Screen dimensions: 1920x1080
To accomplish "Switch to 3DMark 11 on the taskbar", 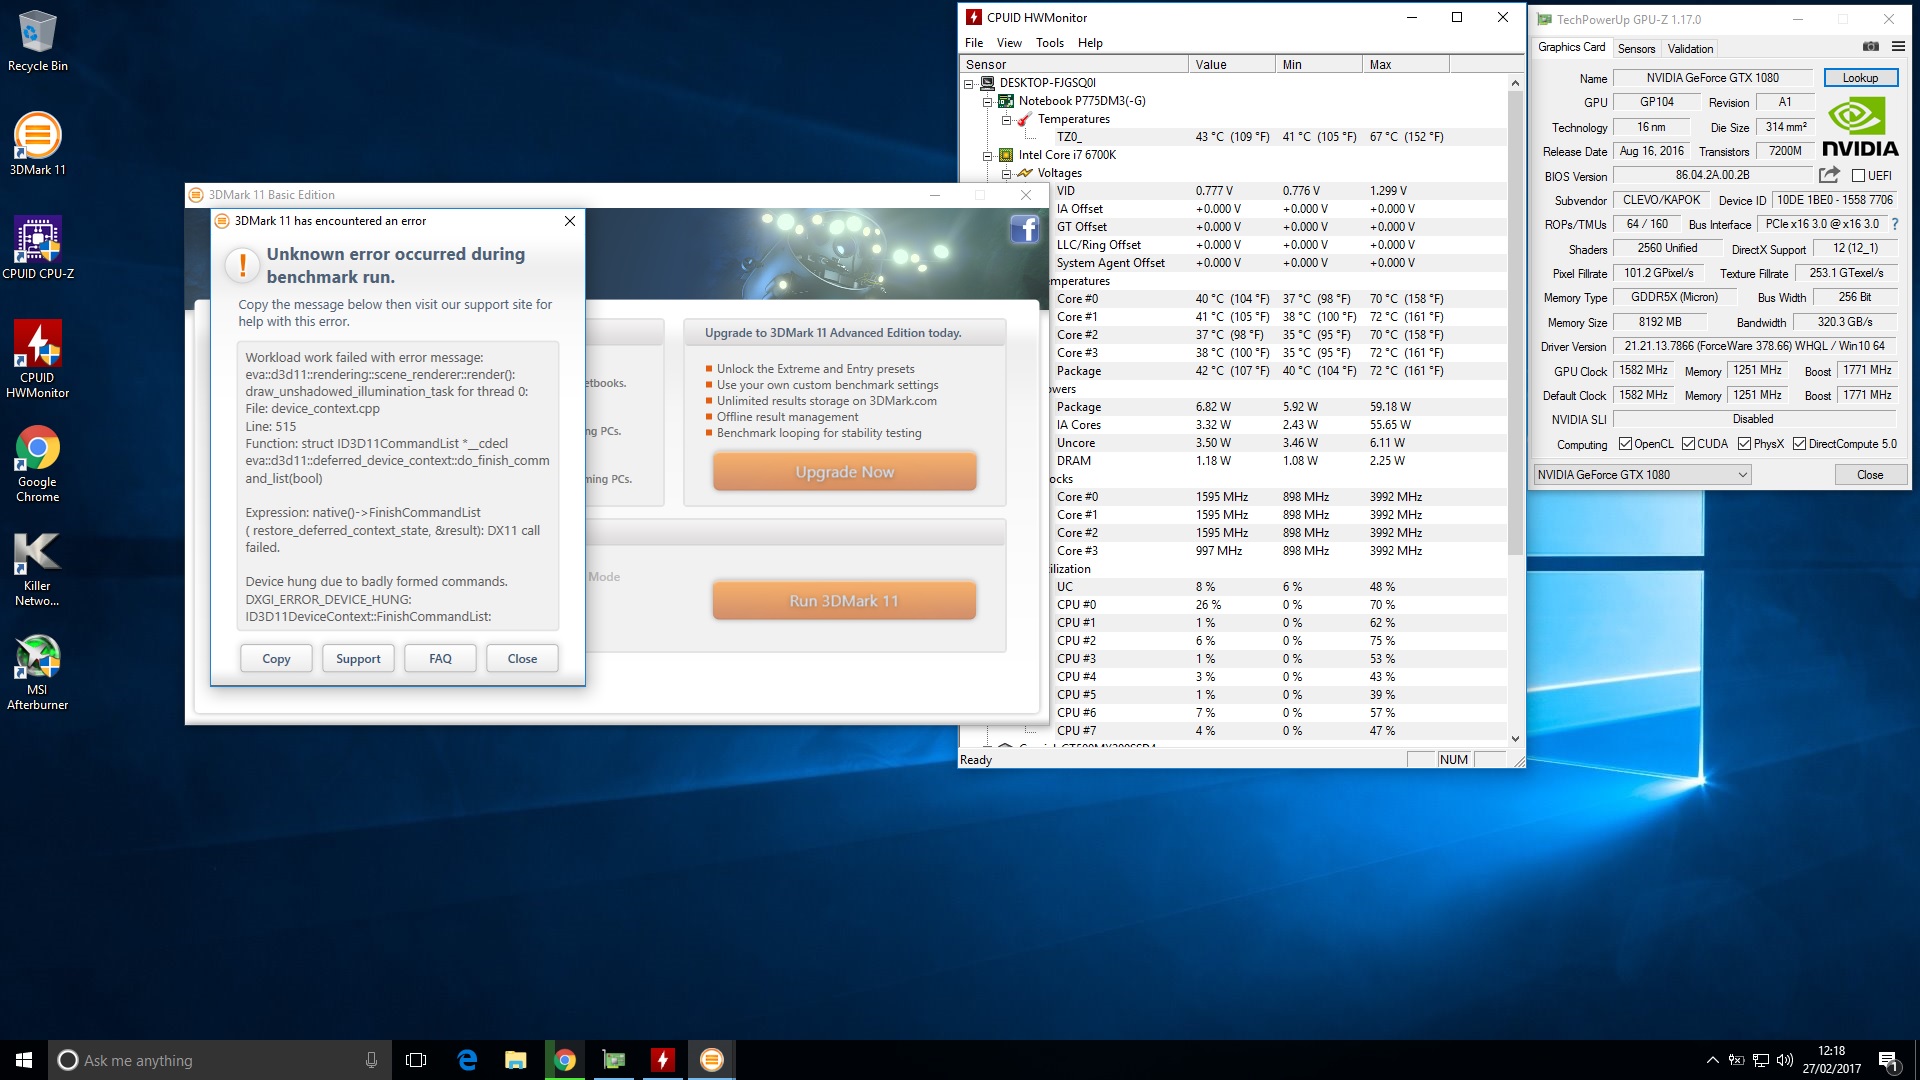I will tap(712, 1060).
